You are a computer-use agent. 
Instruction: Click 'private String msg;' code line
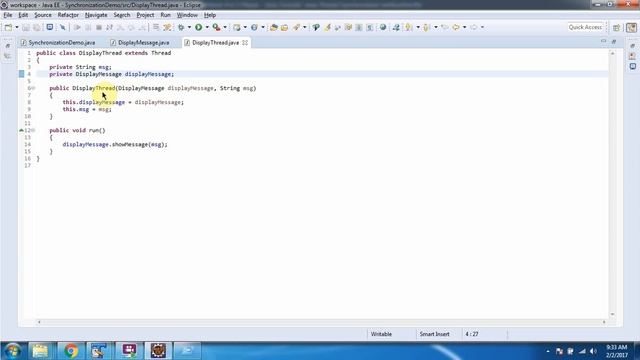pyautogui.click(x=80, y=67)
